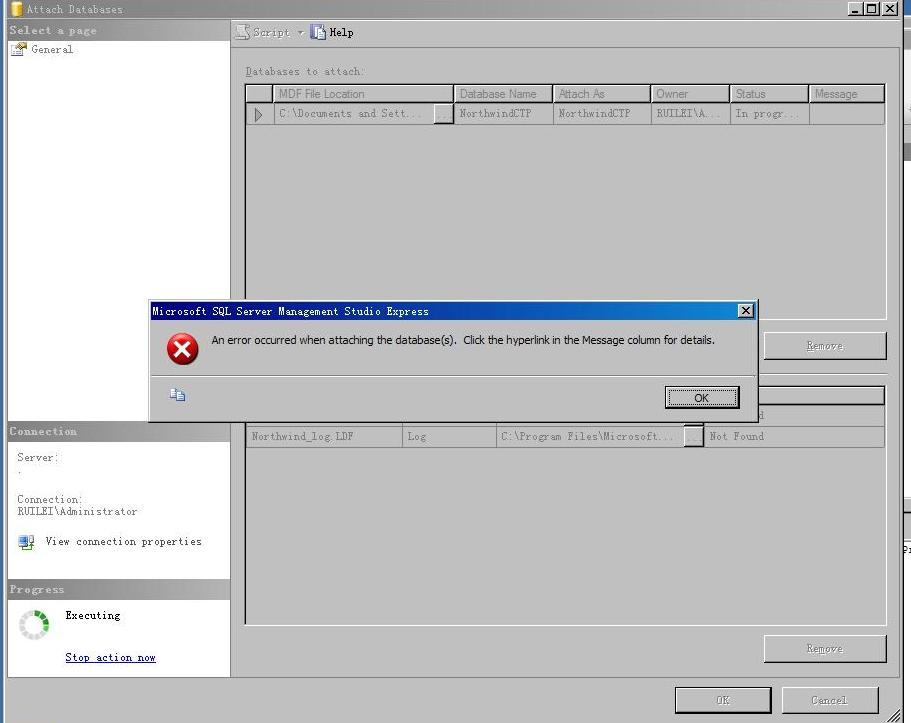
Task: Click the Owner column header
Action: [690, 94]
